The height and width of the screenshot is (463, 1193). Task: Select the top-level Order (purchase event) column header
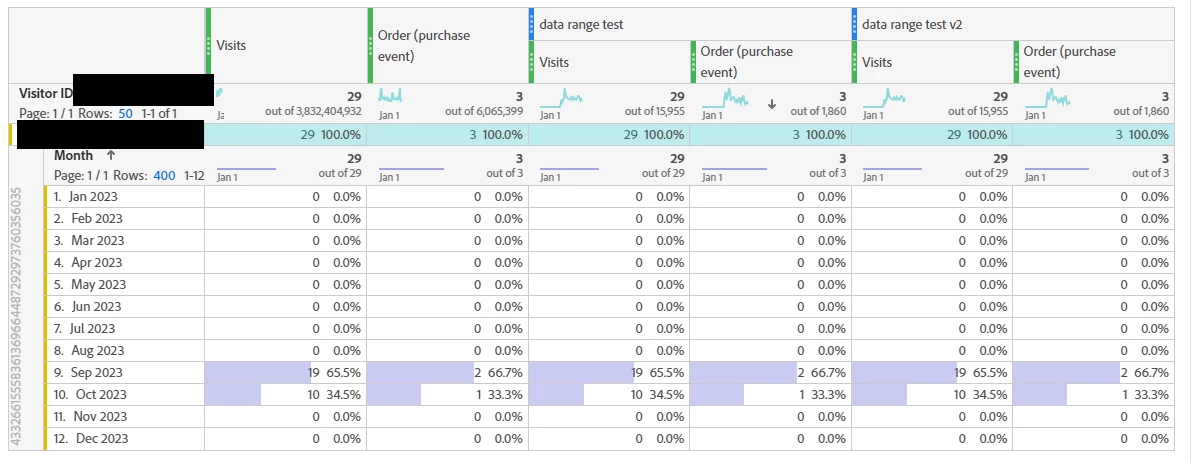point(447,46)
